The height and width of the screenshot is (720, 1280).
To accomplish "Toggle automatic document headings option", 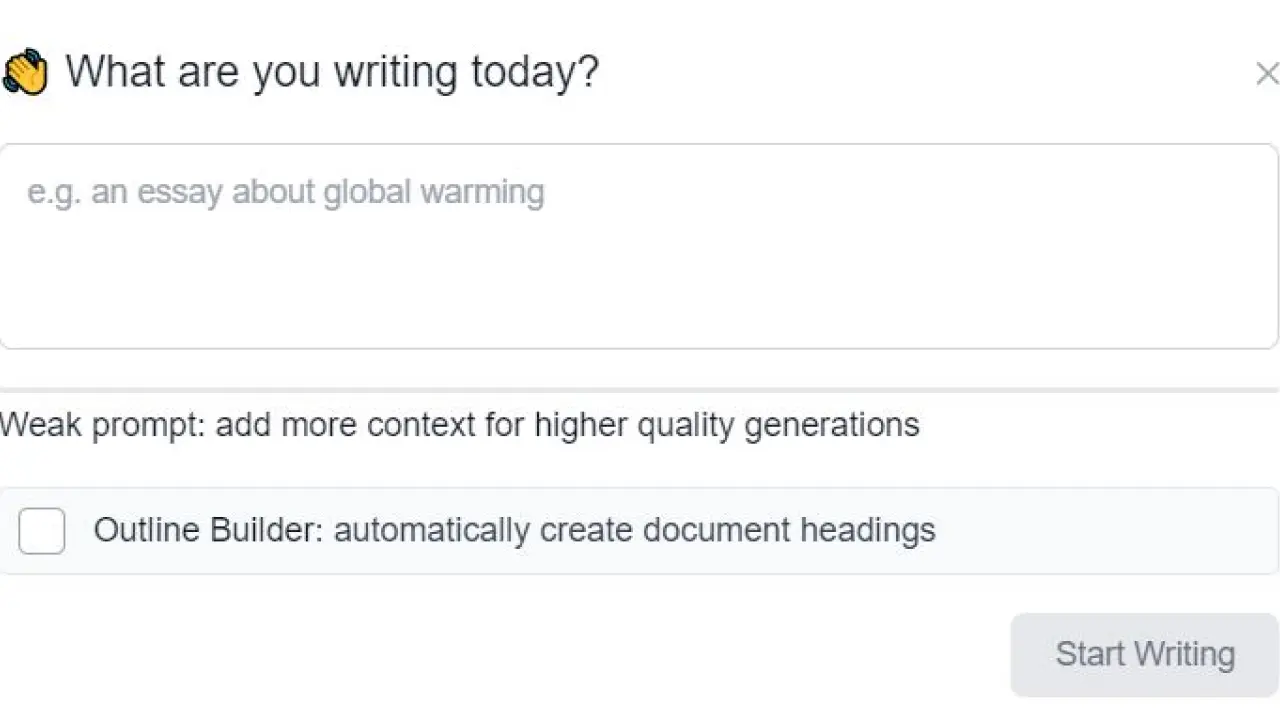I will tap(42, 530).
